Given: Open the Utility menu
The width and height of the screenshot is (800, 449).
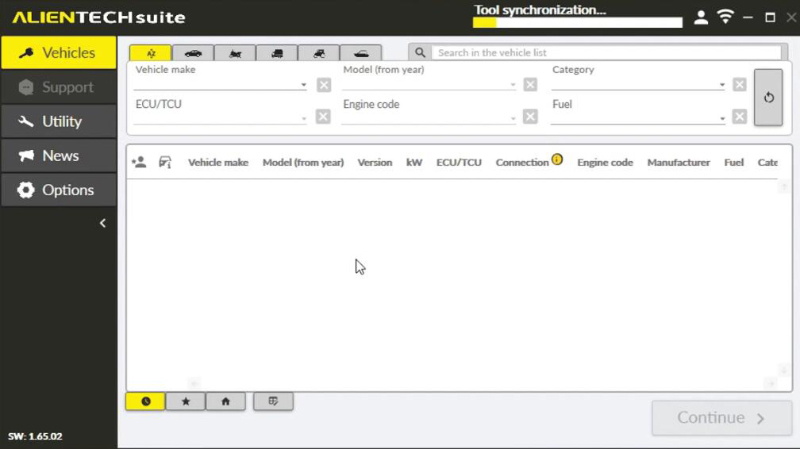Looking at the screenshot, I should pyautogui.click(x=59, y=121).
